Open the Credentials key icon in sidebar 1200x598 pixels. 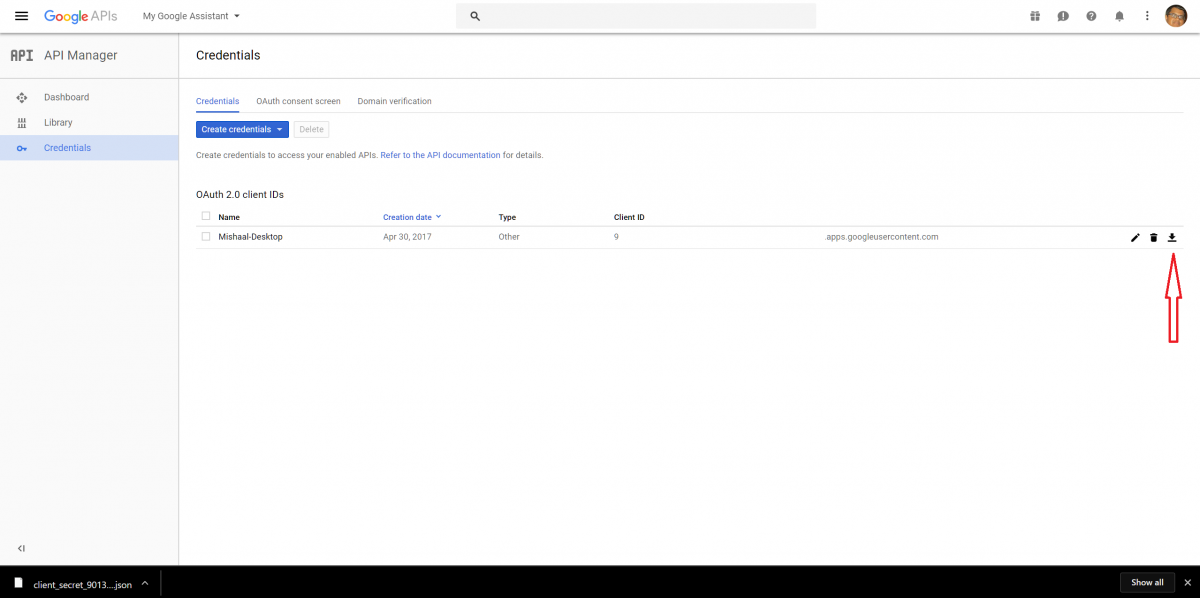tap(21, 147)
